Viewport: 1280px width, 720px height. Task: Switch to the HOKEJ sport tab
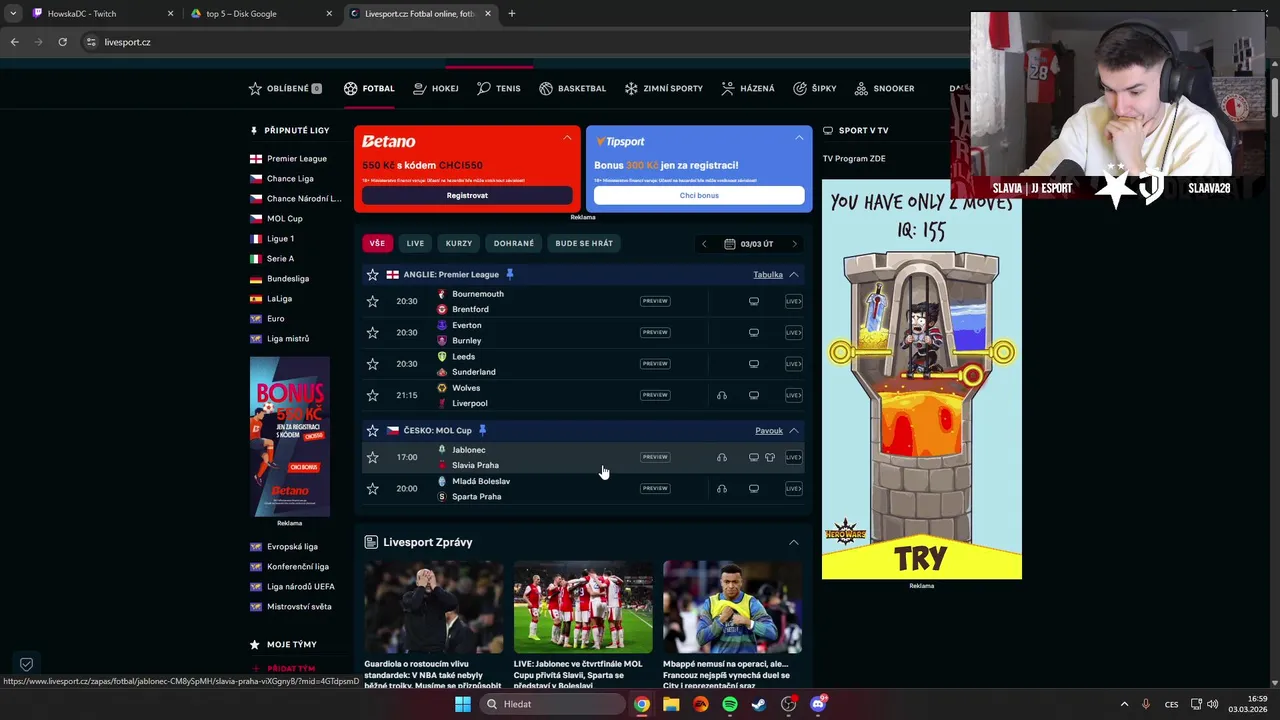(436, 88)
